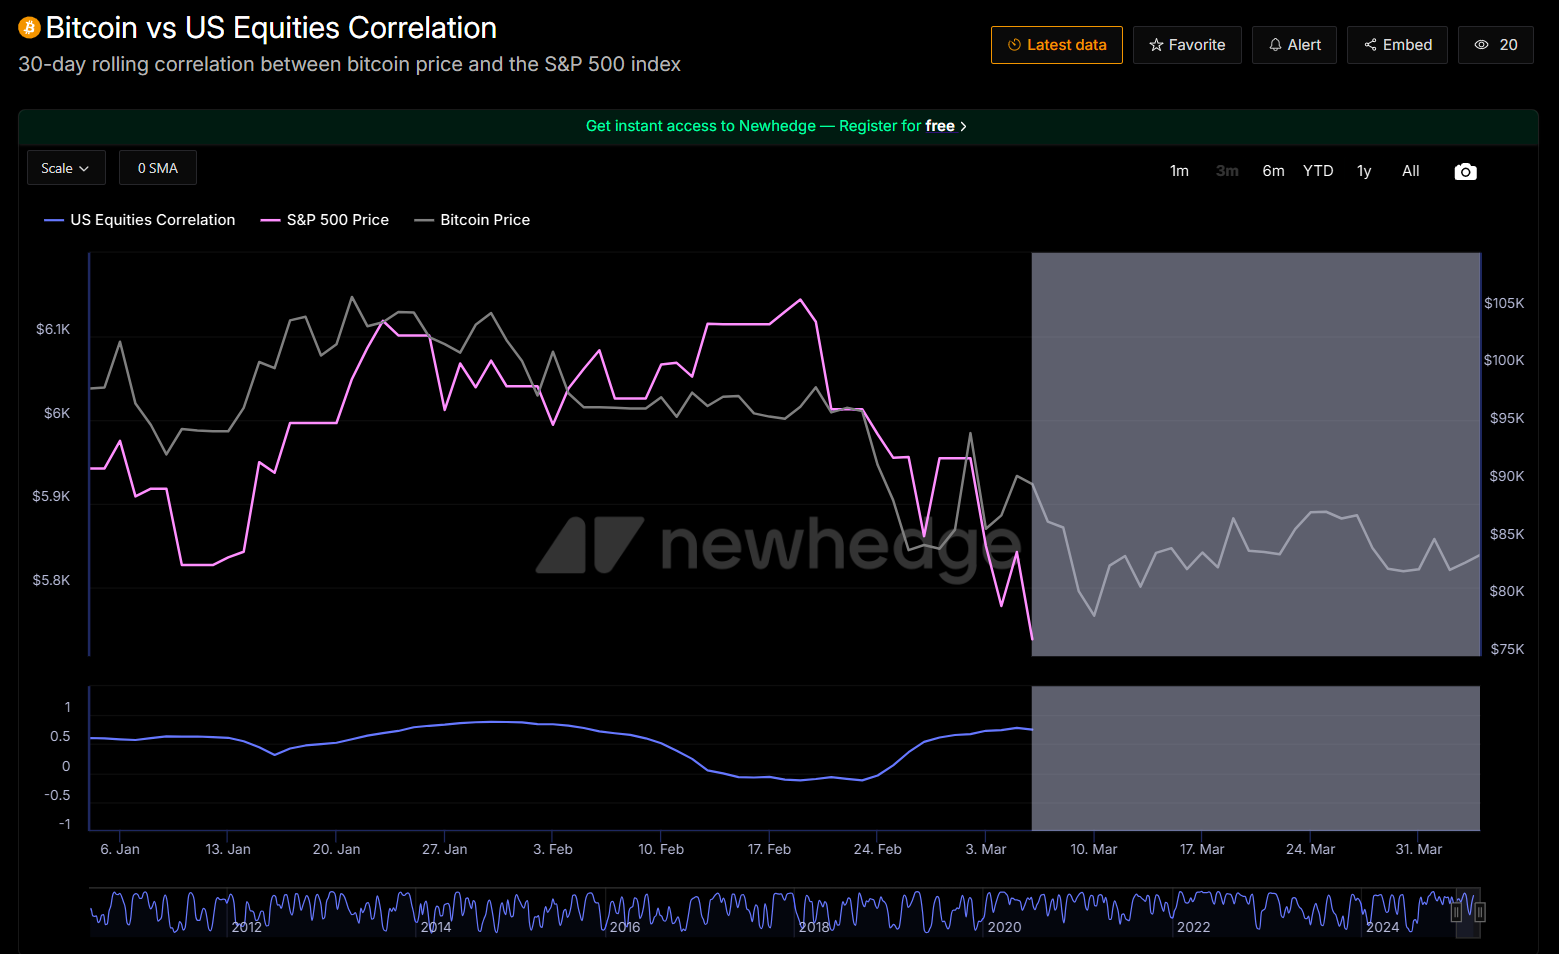Click the Favorite star button
Image resolution: width=1559 pixels, height=954 pixels.
tap(1187, 45)
